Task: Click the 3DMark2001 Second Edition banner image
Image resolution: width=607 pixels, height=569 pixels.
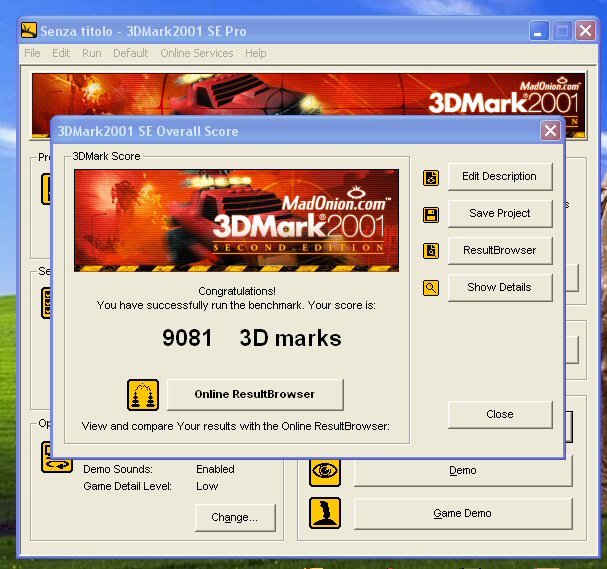Action: (x=236, y=220)
